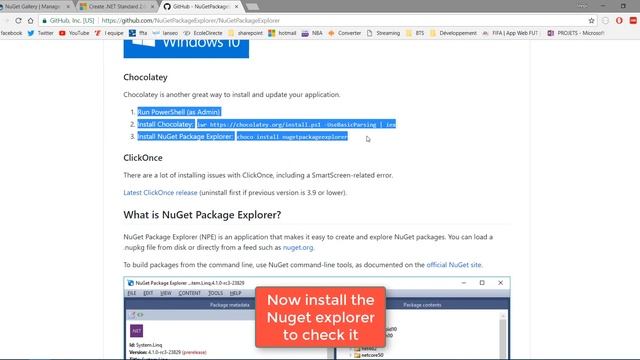Image resolution: width=640 pixels, height=360 pixels.
Task: Open the BTS bookmark folder
Action: coord(415,33)
